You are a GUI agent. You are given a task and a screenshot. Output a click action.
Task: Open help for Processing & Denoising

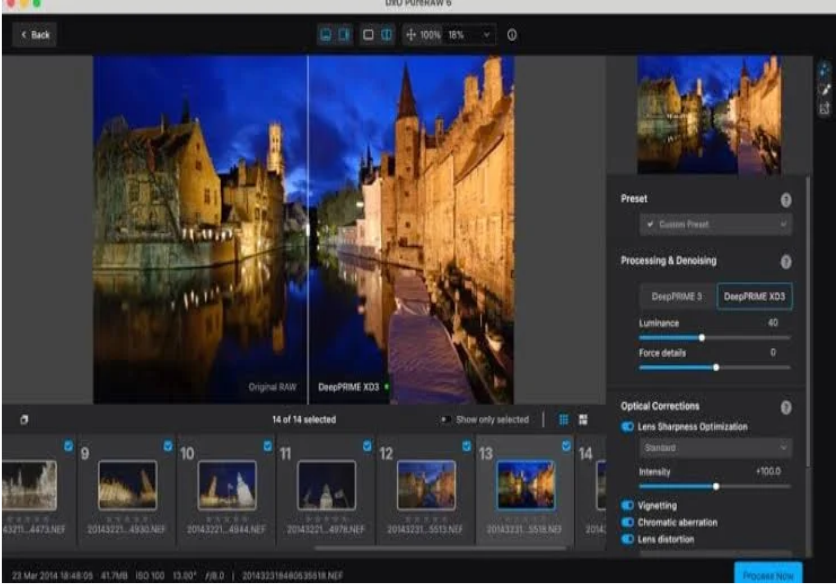pyautogui.click(x=786, y=262)
